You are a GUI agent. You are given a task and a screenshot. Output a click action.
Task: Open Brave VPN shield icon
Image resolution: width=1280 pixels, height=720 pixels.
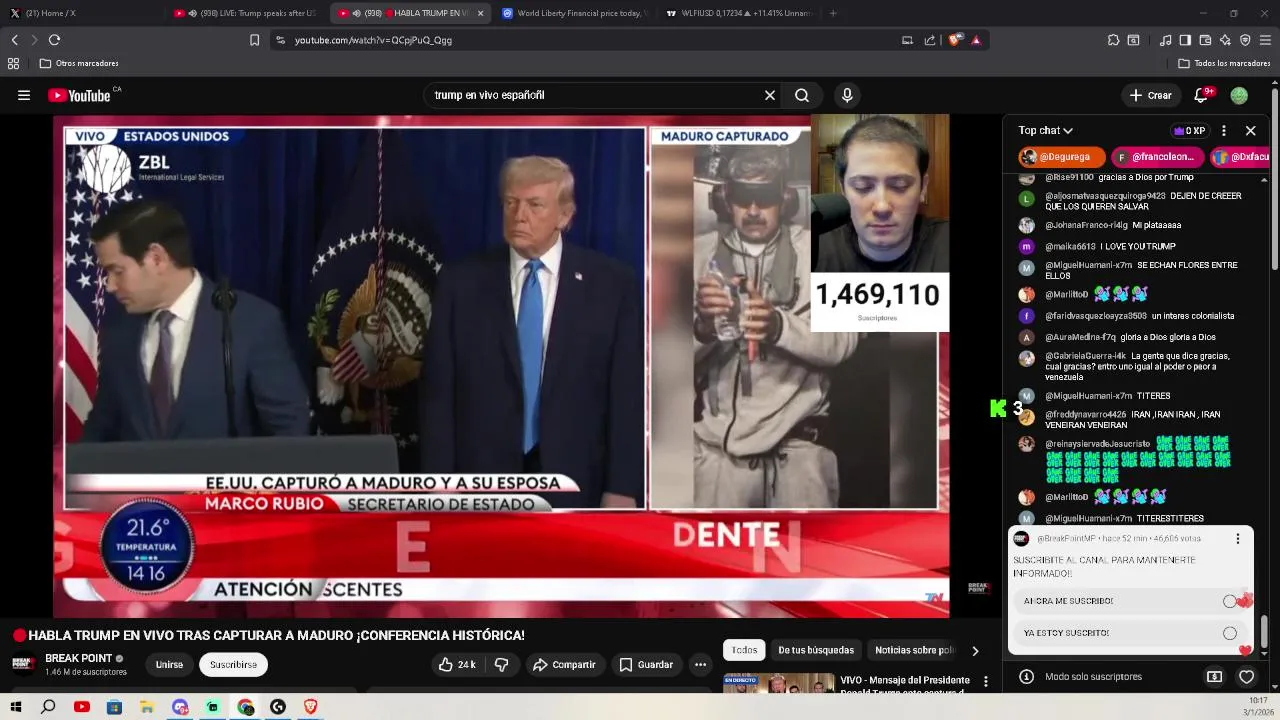[x=1245, y=40]
